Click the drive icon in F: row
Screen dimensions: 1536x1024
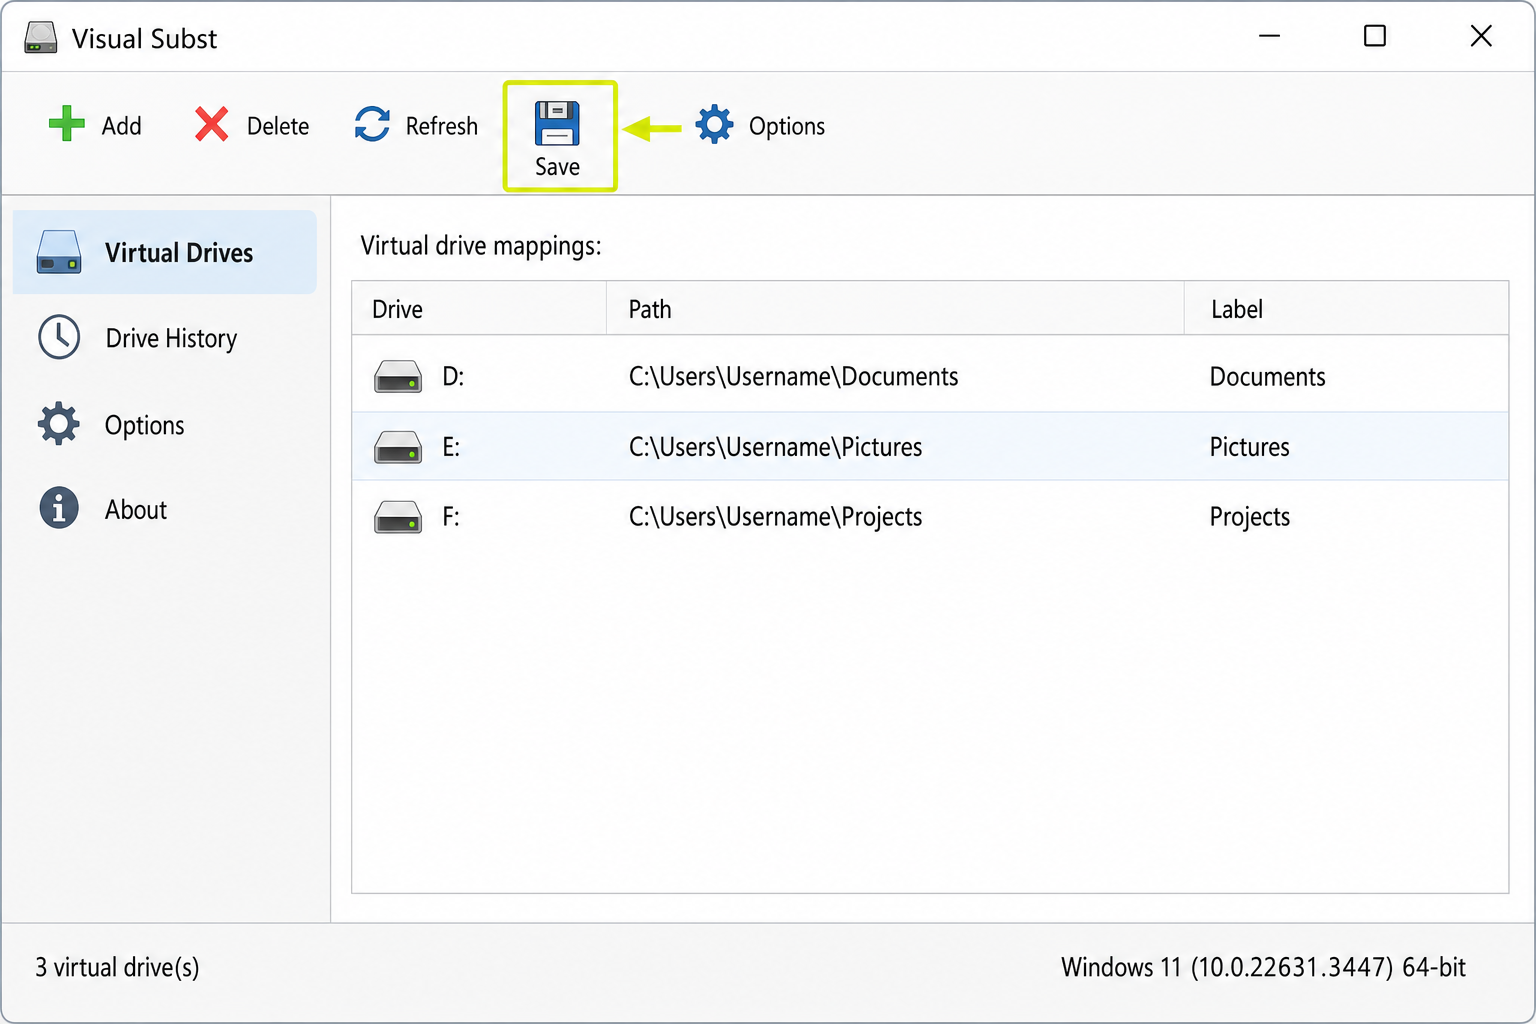point(398,517)
